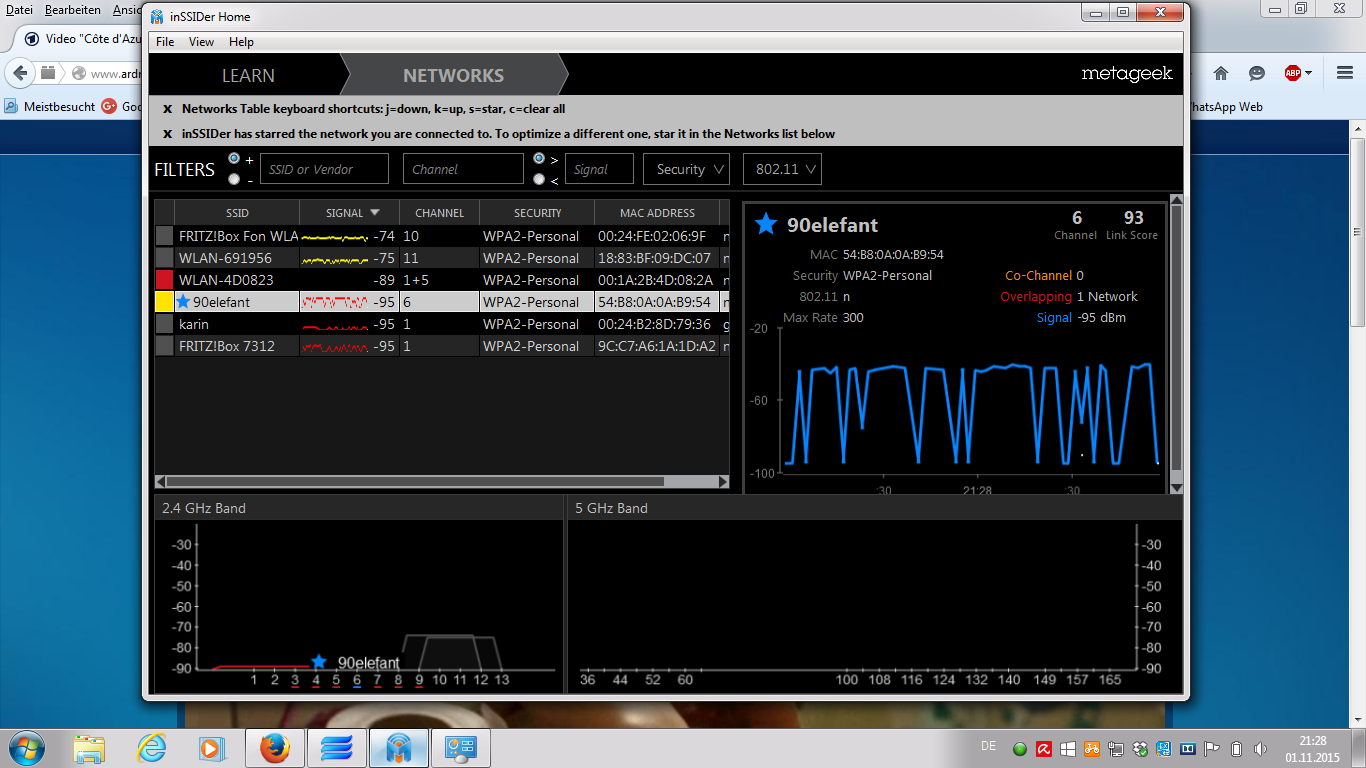Sort by the MAC ADDRESS column header
Viewport: 1366px width, 768px height.
[x=657, y=212]
